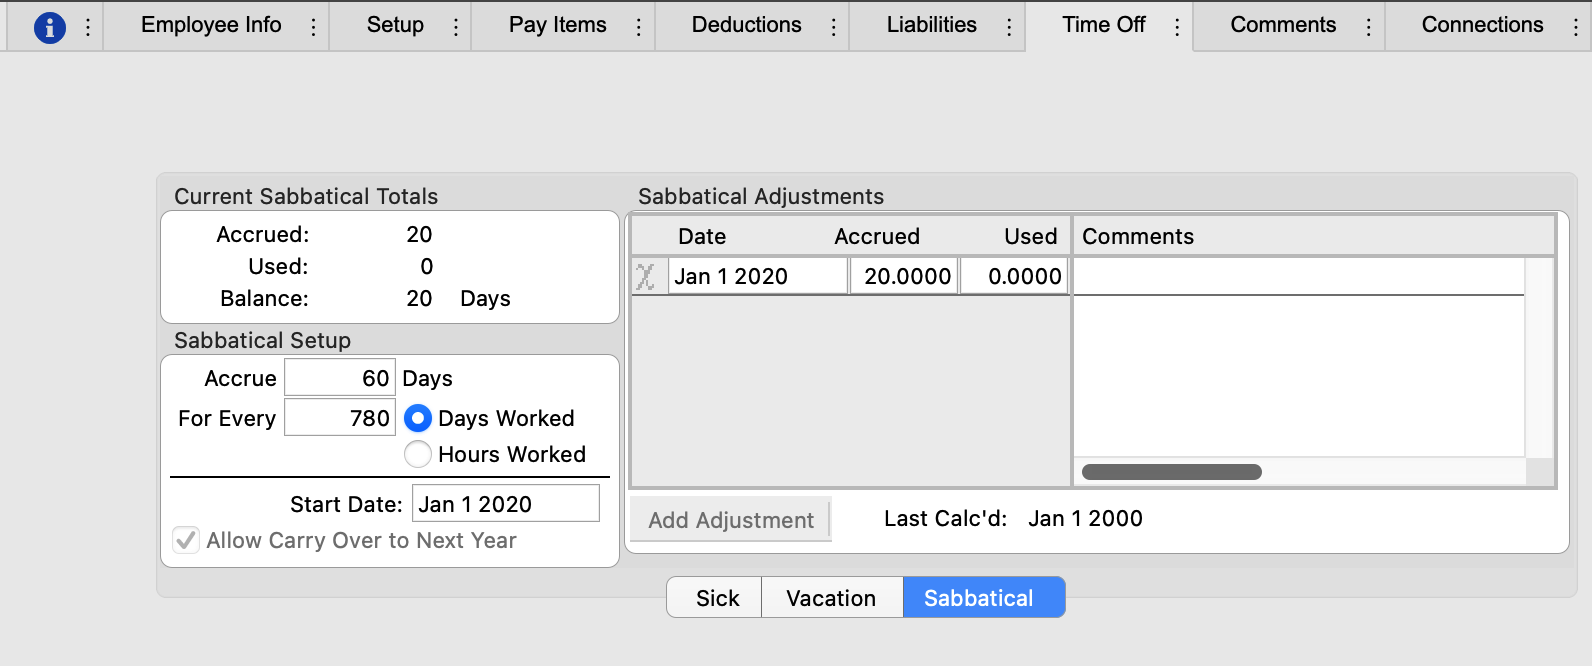Select the Hours Worked radio button
The image size is (1592, 666).
coord(418,454)
